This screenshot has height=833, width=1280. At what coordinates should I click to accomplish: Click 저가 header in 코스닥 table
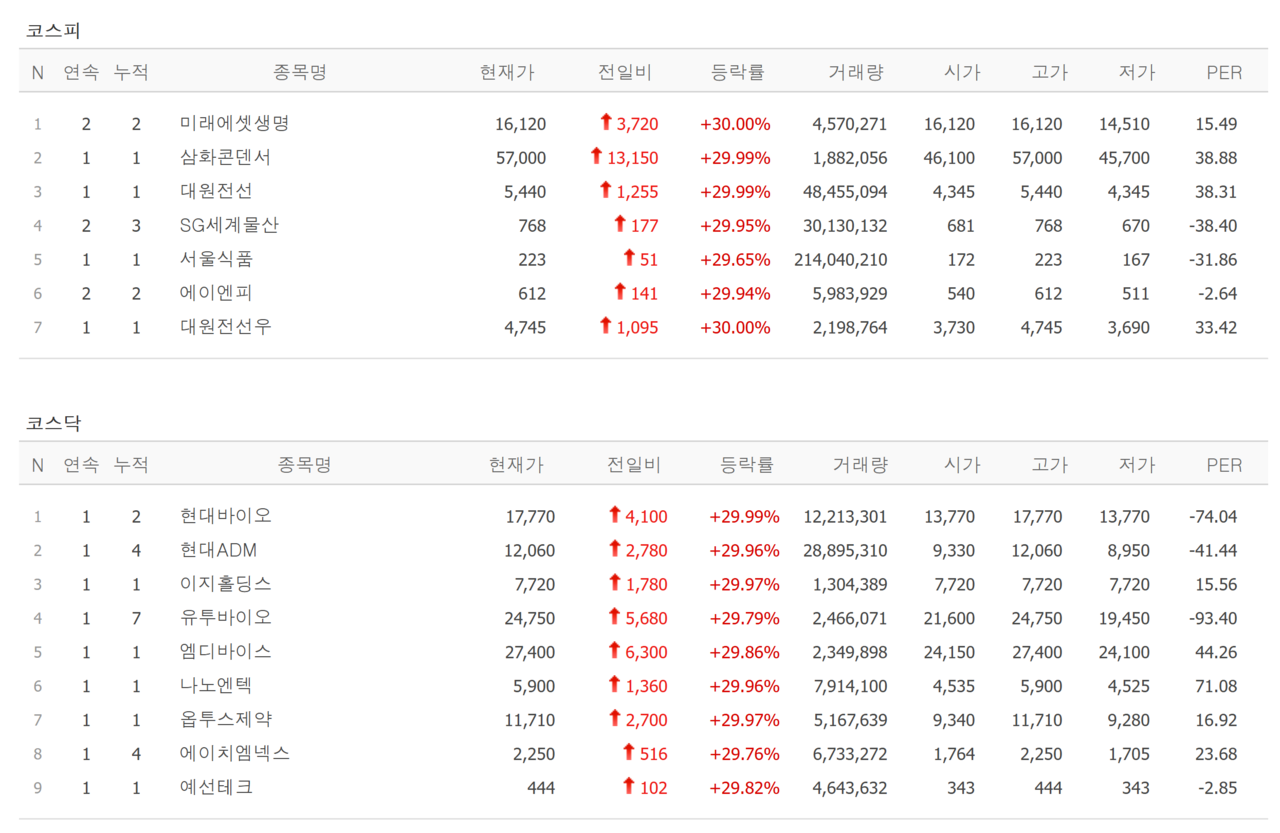(x=1137, y=465)
